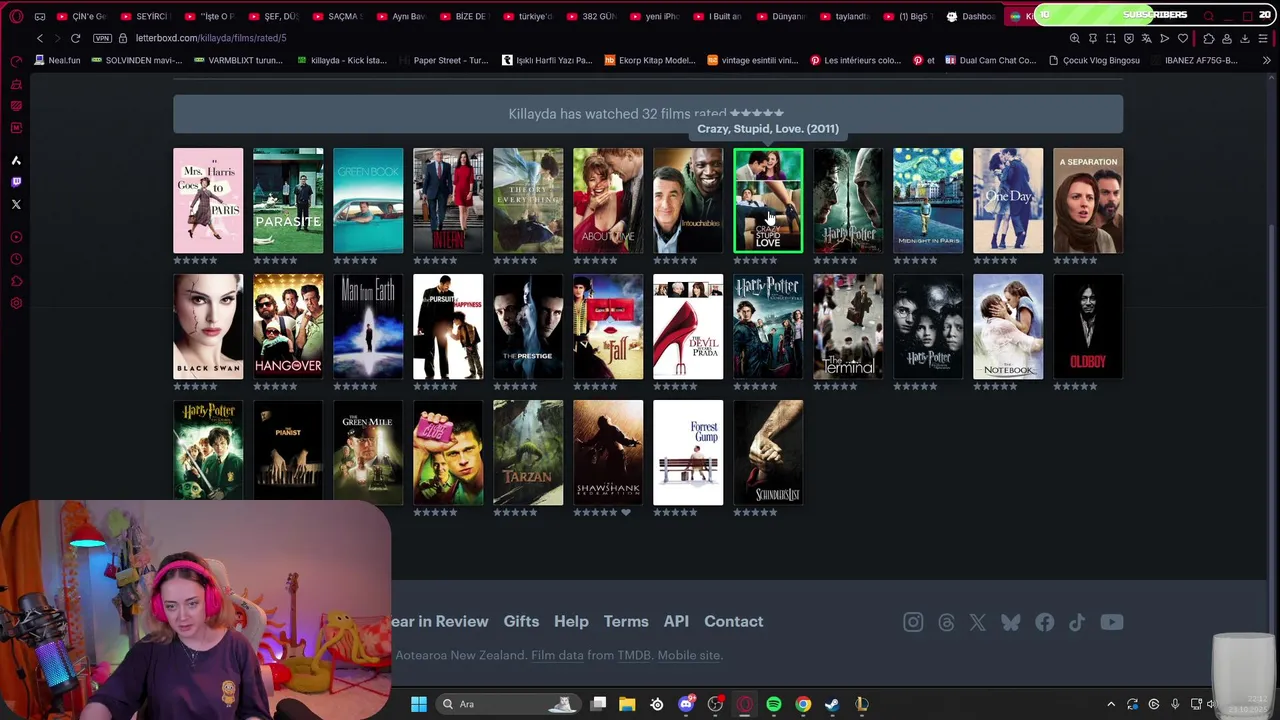Open the Terms footer link
The width and height of the screenshot is (1280, 720).
click(626, 621)
